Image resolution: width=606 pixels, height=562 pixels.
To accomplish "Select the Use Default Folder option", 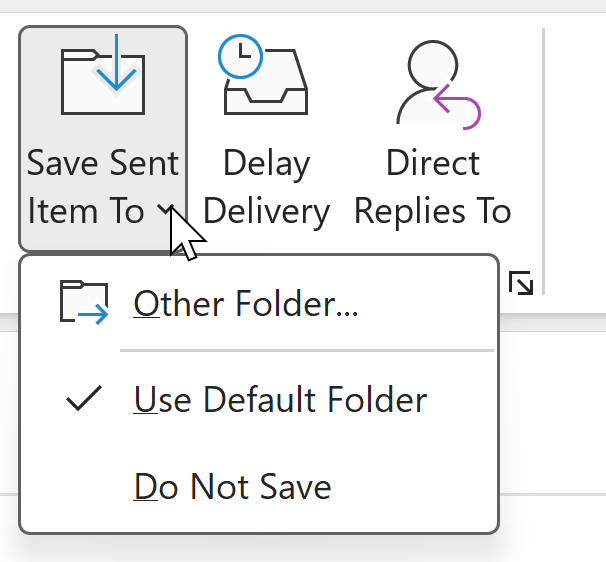I will 259,399.
